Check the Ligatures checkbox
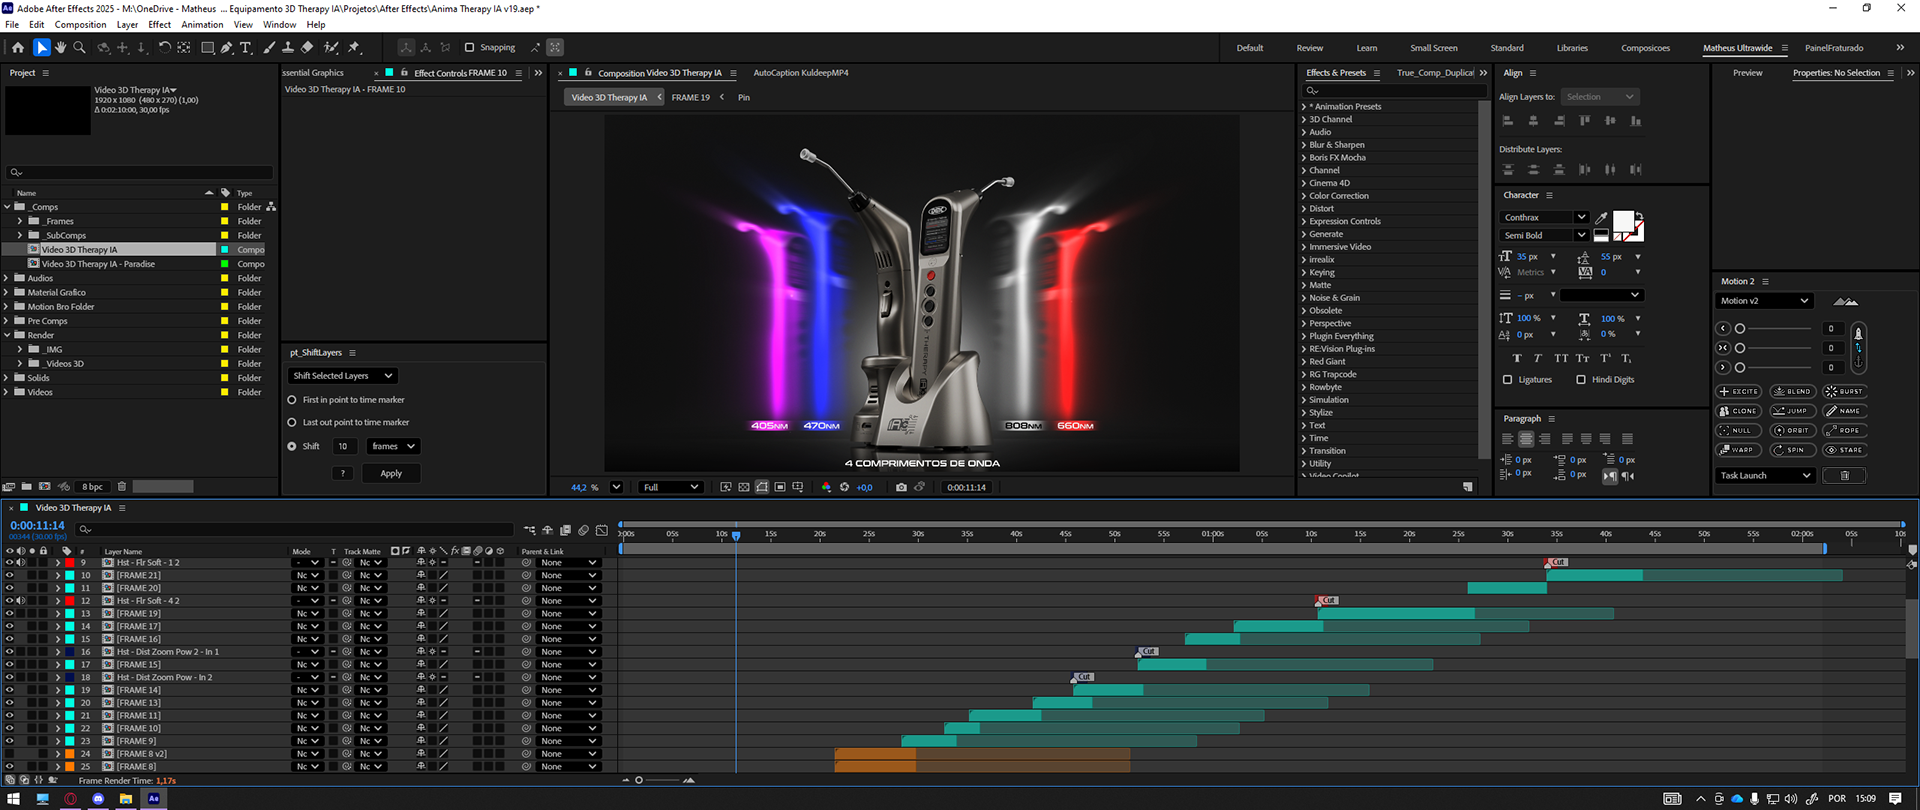Screen dimensions: 1920x810 coord(1508,380)
